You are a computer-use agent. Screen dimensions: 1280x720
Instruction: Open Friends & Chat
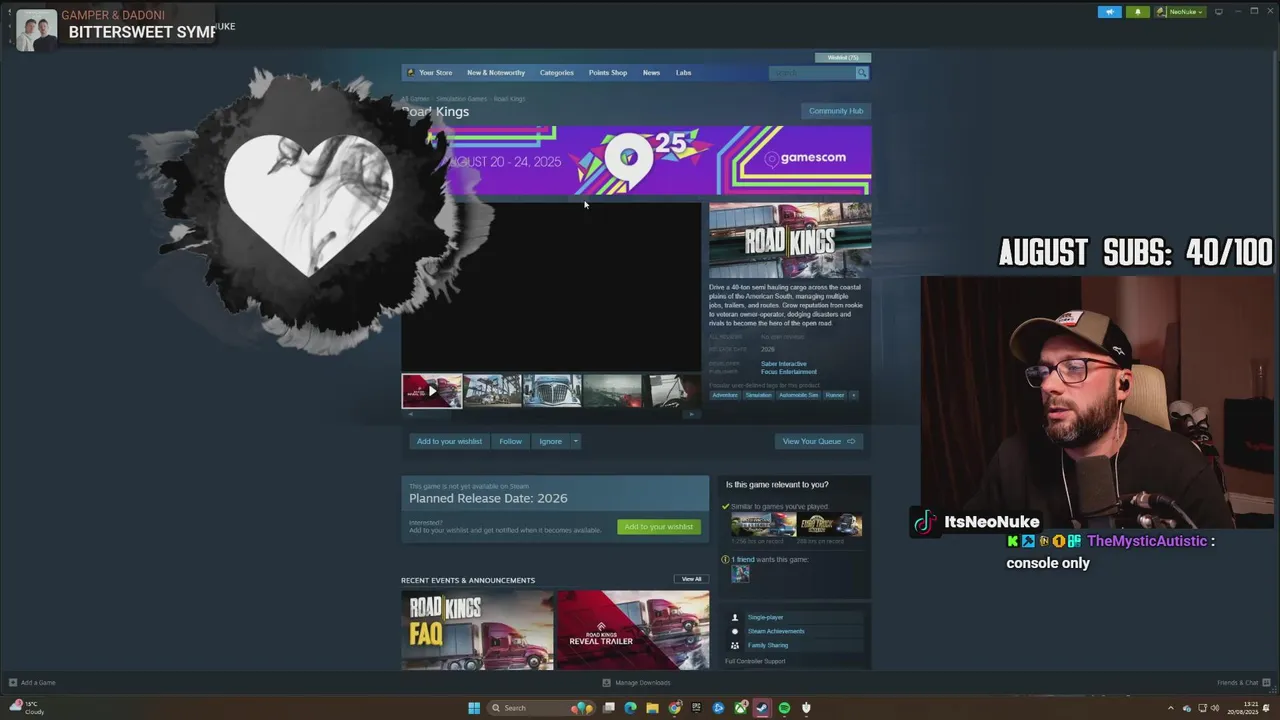tap(1242, 683)
